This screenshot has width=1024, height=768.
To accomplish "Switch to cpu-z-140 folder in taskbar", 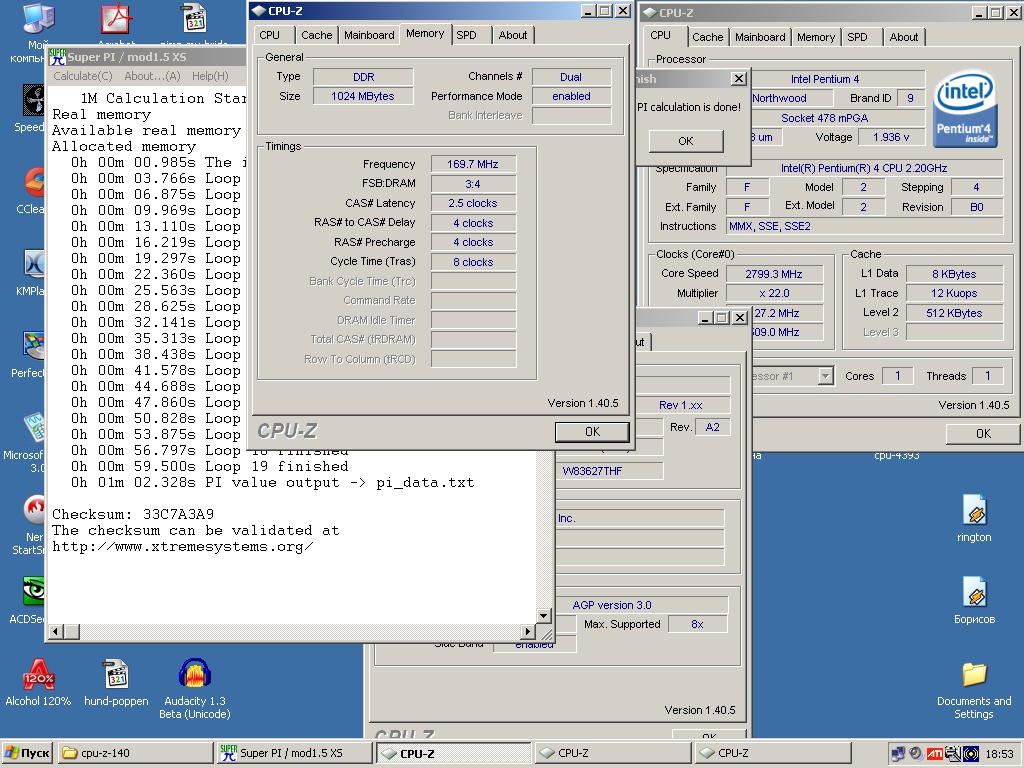I will tap(135, 753).
